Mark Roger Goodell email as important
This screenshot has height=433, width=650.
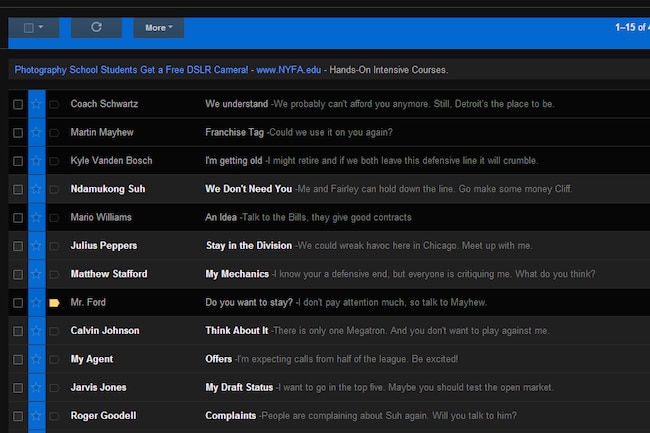54,416
